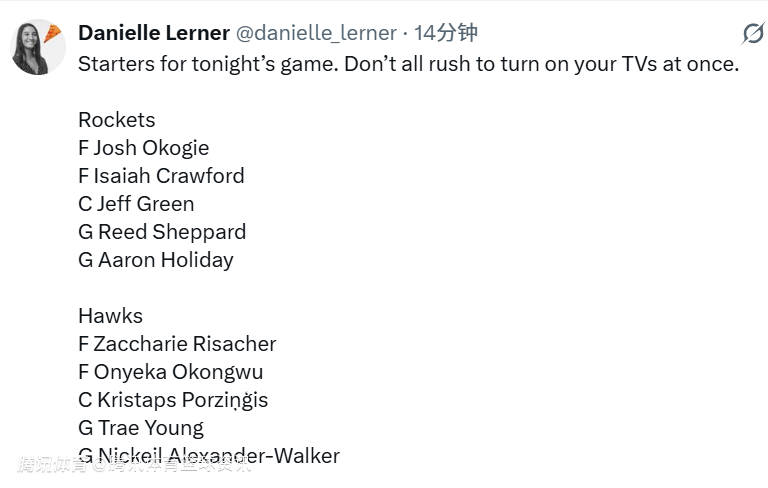Click the F Zaccharie Risacher line
The image size is (768, 488).
coord(177,344)
